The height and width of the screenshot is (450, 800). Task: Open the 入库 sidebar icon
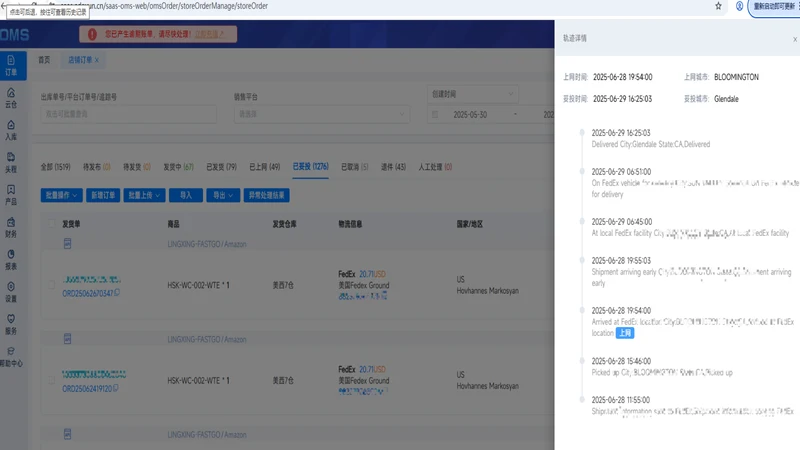pyautogui.click(x=11, y=131)
